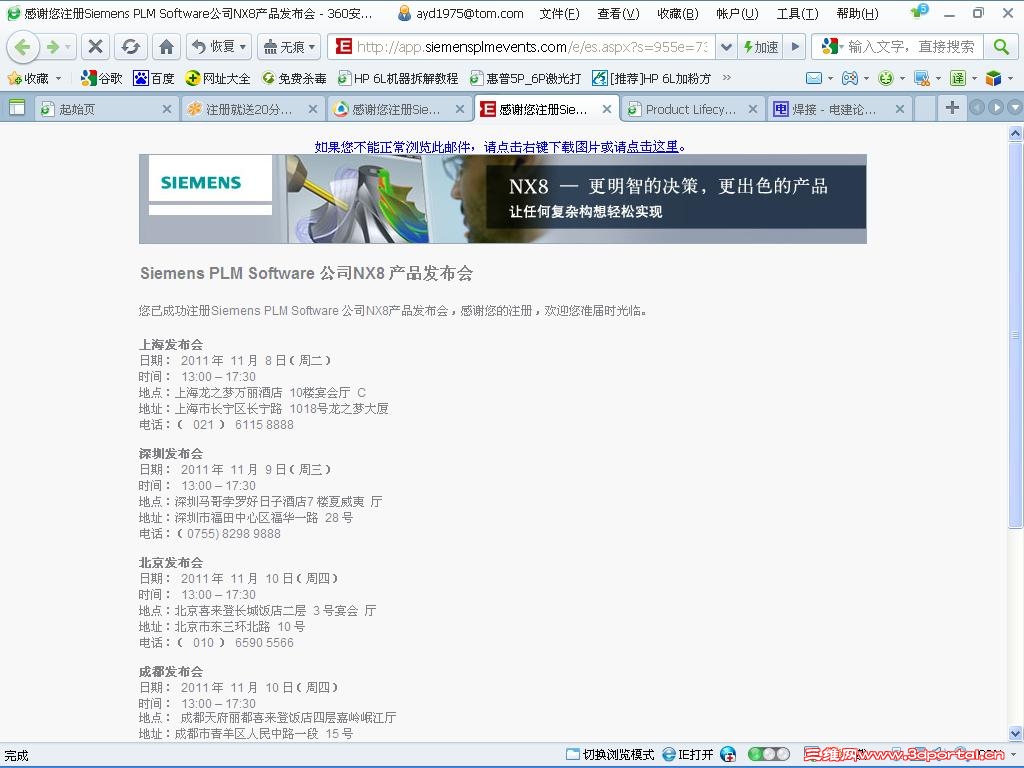Open the Google search engine selector
1024x768 pixels.
[x=832, y=46]
